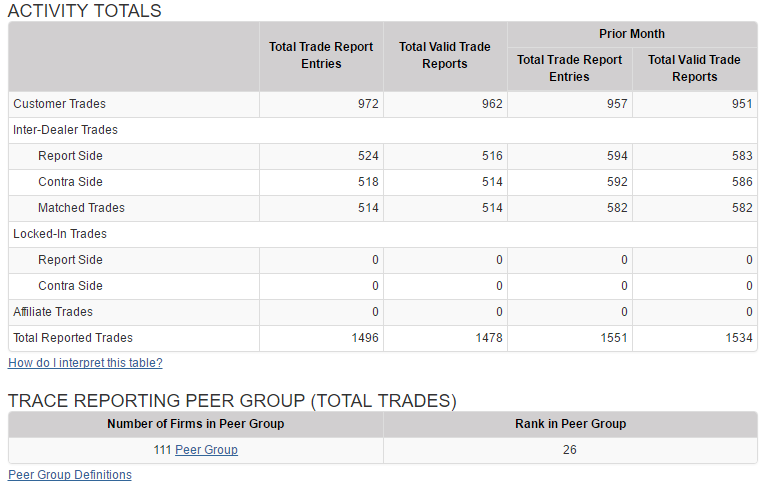The image size is (770, 487).
Task: Click the Locked-In Trades row label
Action: point(60,234)
